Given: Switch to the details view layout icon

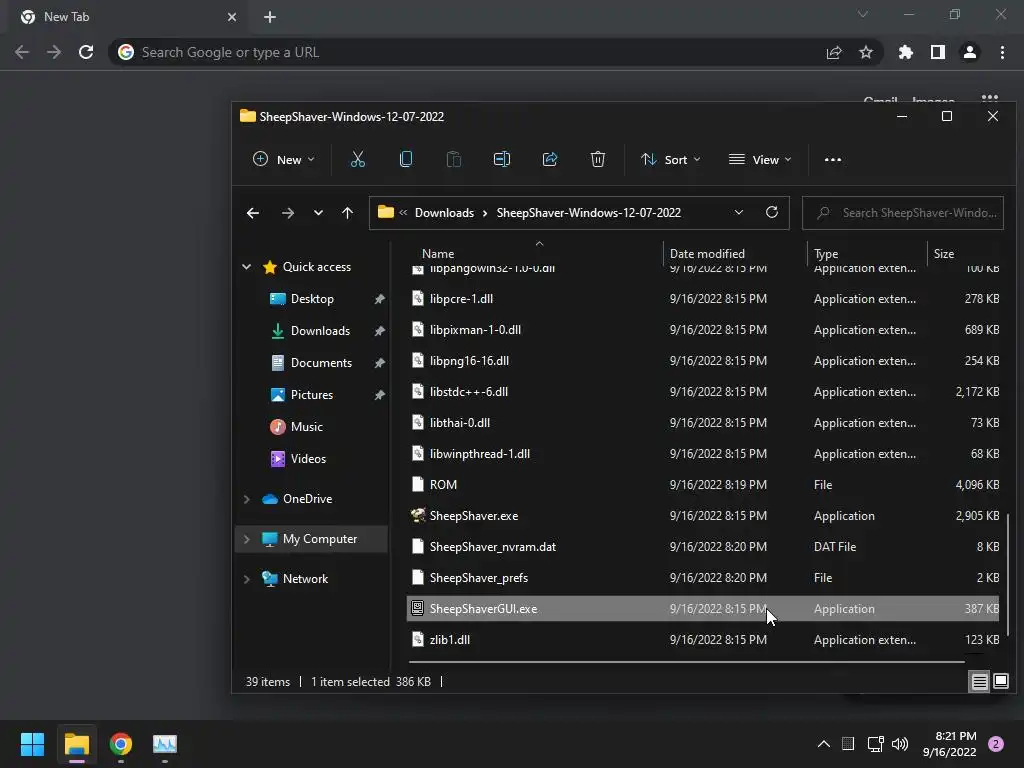Looking at the screenshot, I should [x=980, y=682].
